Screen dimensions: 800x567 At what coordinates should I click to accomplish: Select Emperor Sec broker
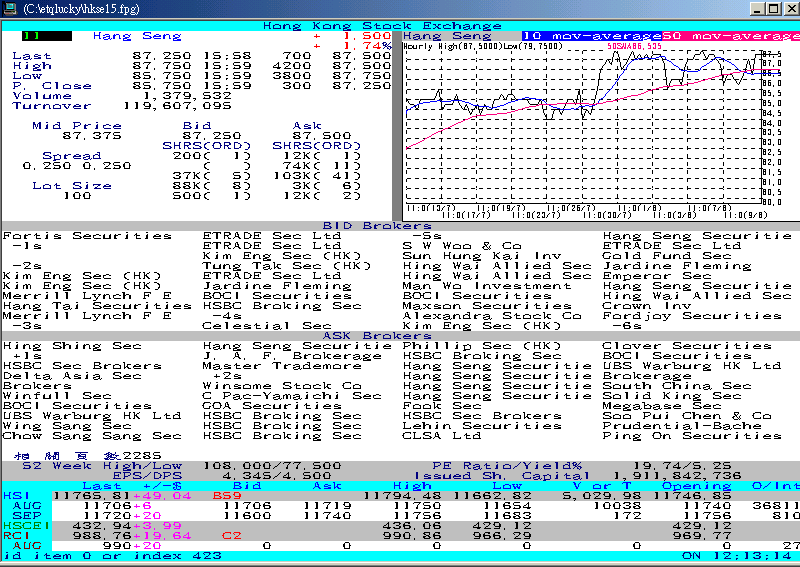[x=657, y=276]
